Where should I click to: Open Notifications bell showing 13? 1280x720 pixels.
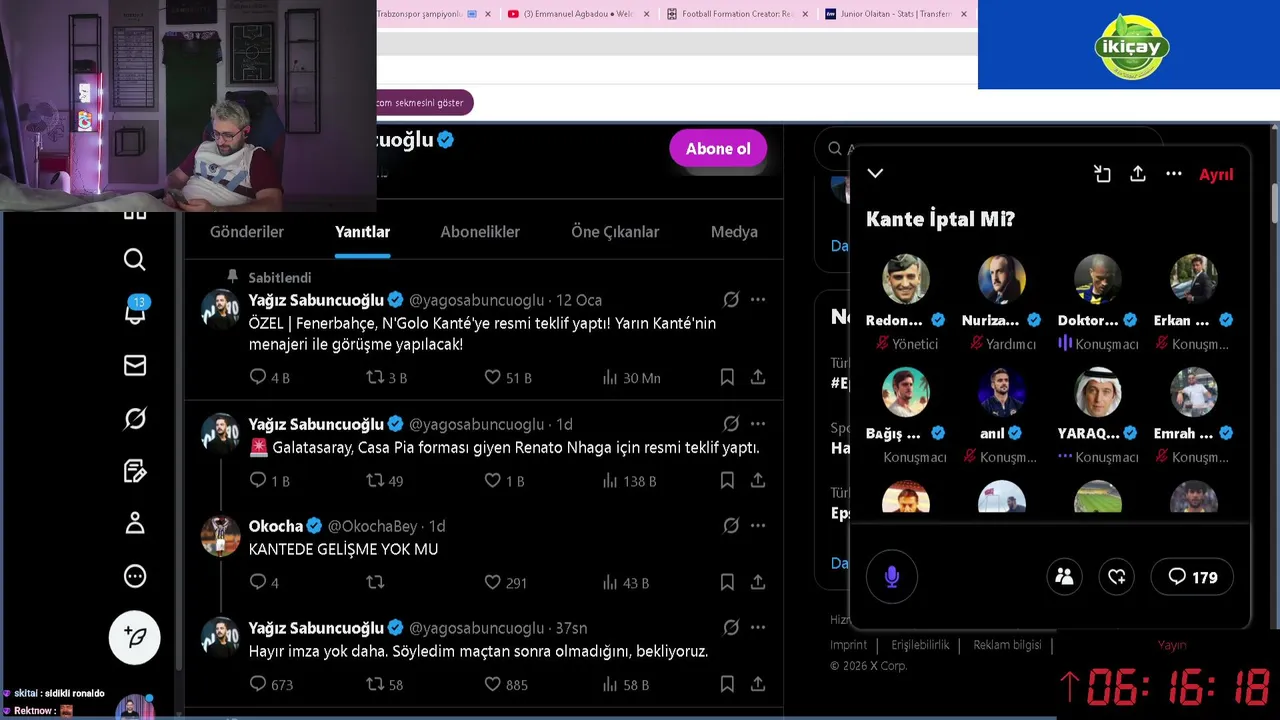pos(135,311)
